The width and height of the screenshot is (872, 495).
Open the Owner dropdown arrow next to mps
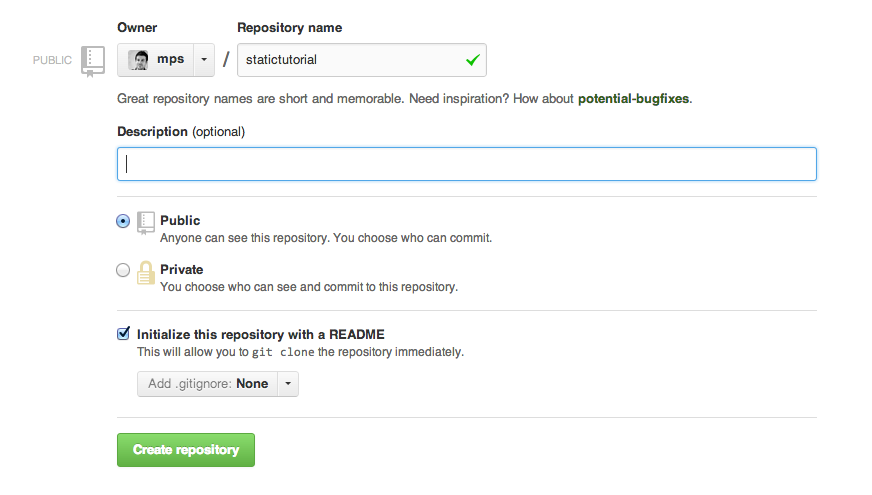[x=203, y=60]
